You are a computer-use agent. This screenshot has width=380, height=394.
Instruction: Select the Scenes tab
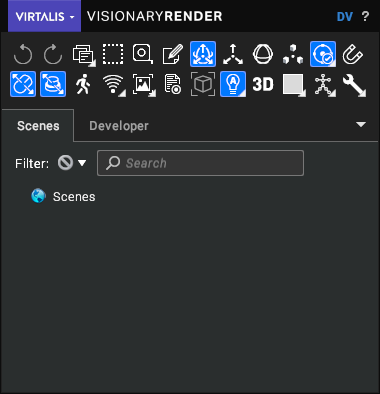pyautogui.click(x=38, y=126)
